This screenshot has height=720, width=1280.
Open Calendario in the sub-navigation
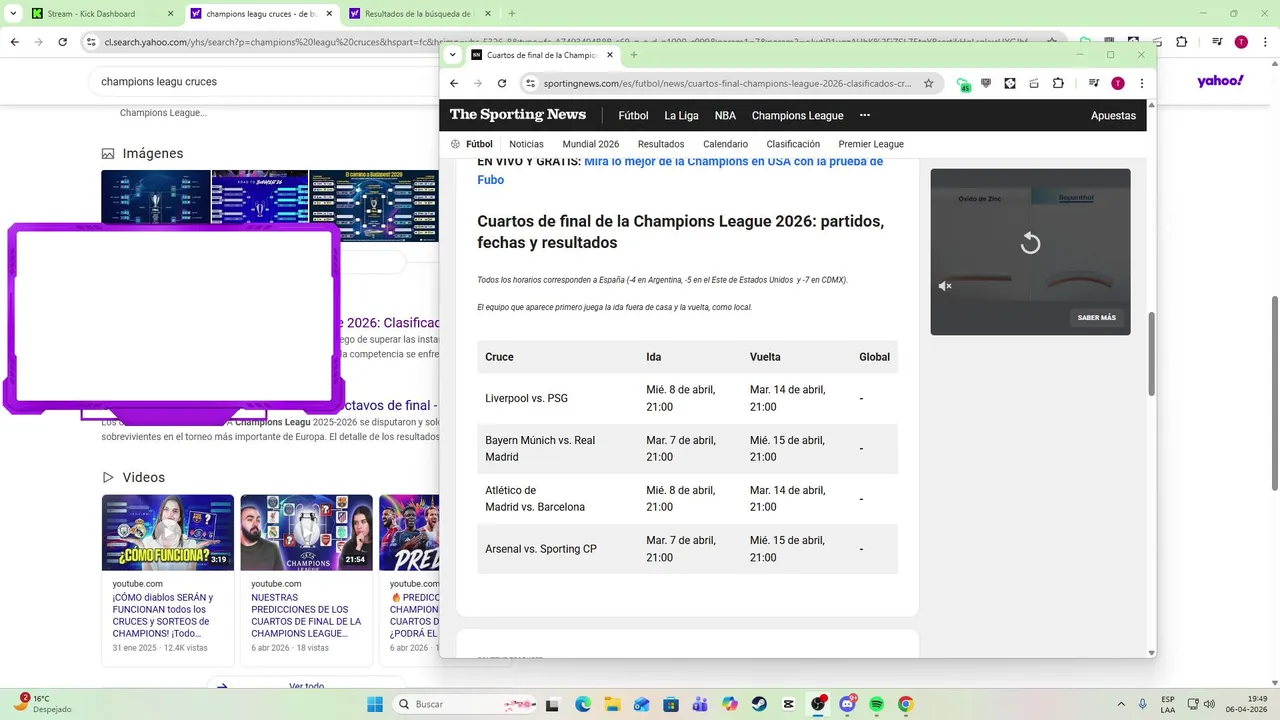(x=725, y=144)
